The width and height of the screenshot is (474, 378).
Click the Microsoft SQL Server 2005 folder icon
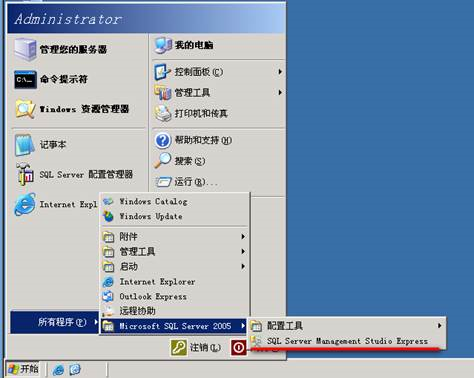tap(108, 326)
